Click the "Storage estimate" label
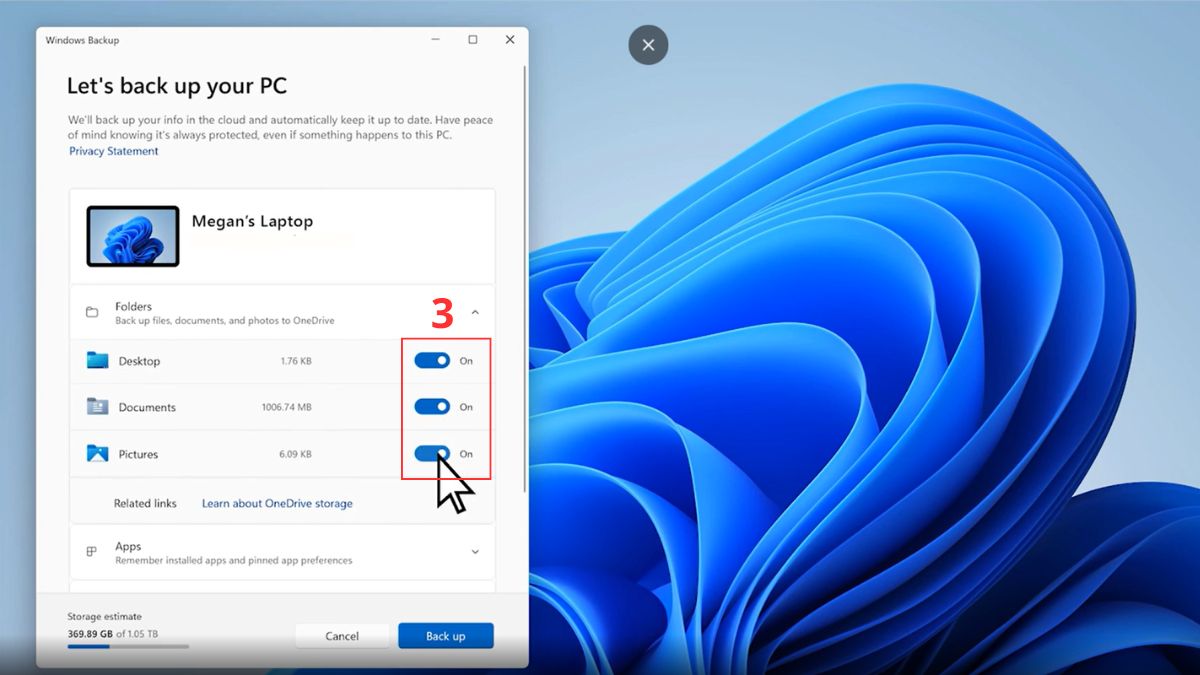 [104, 617]
